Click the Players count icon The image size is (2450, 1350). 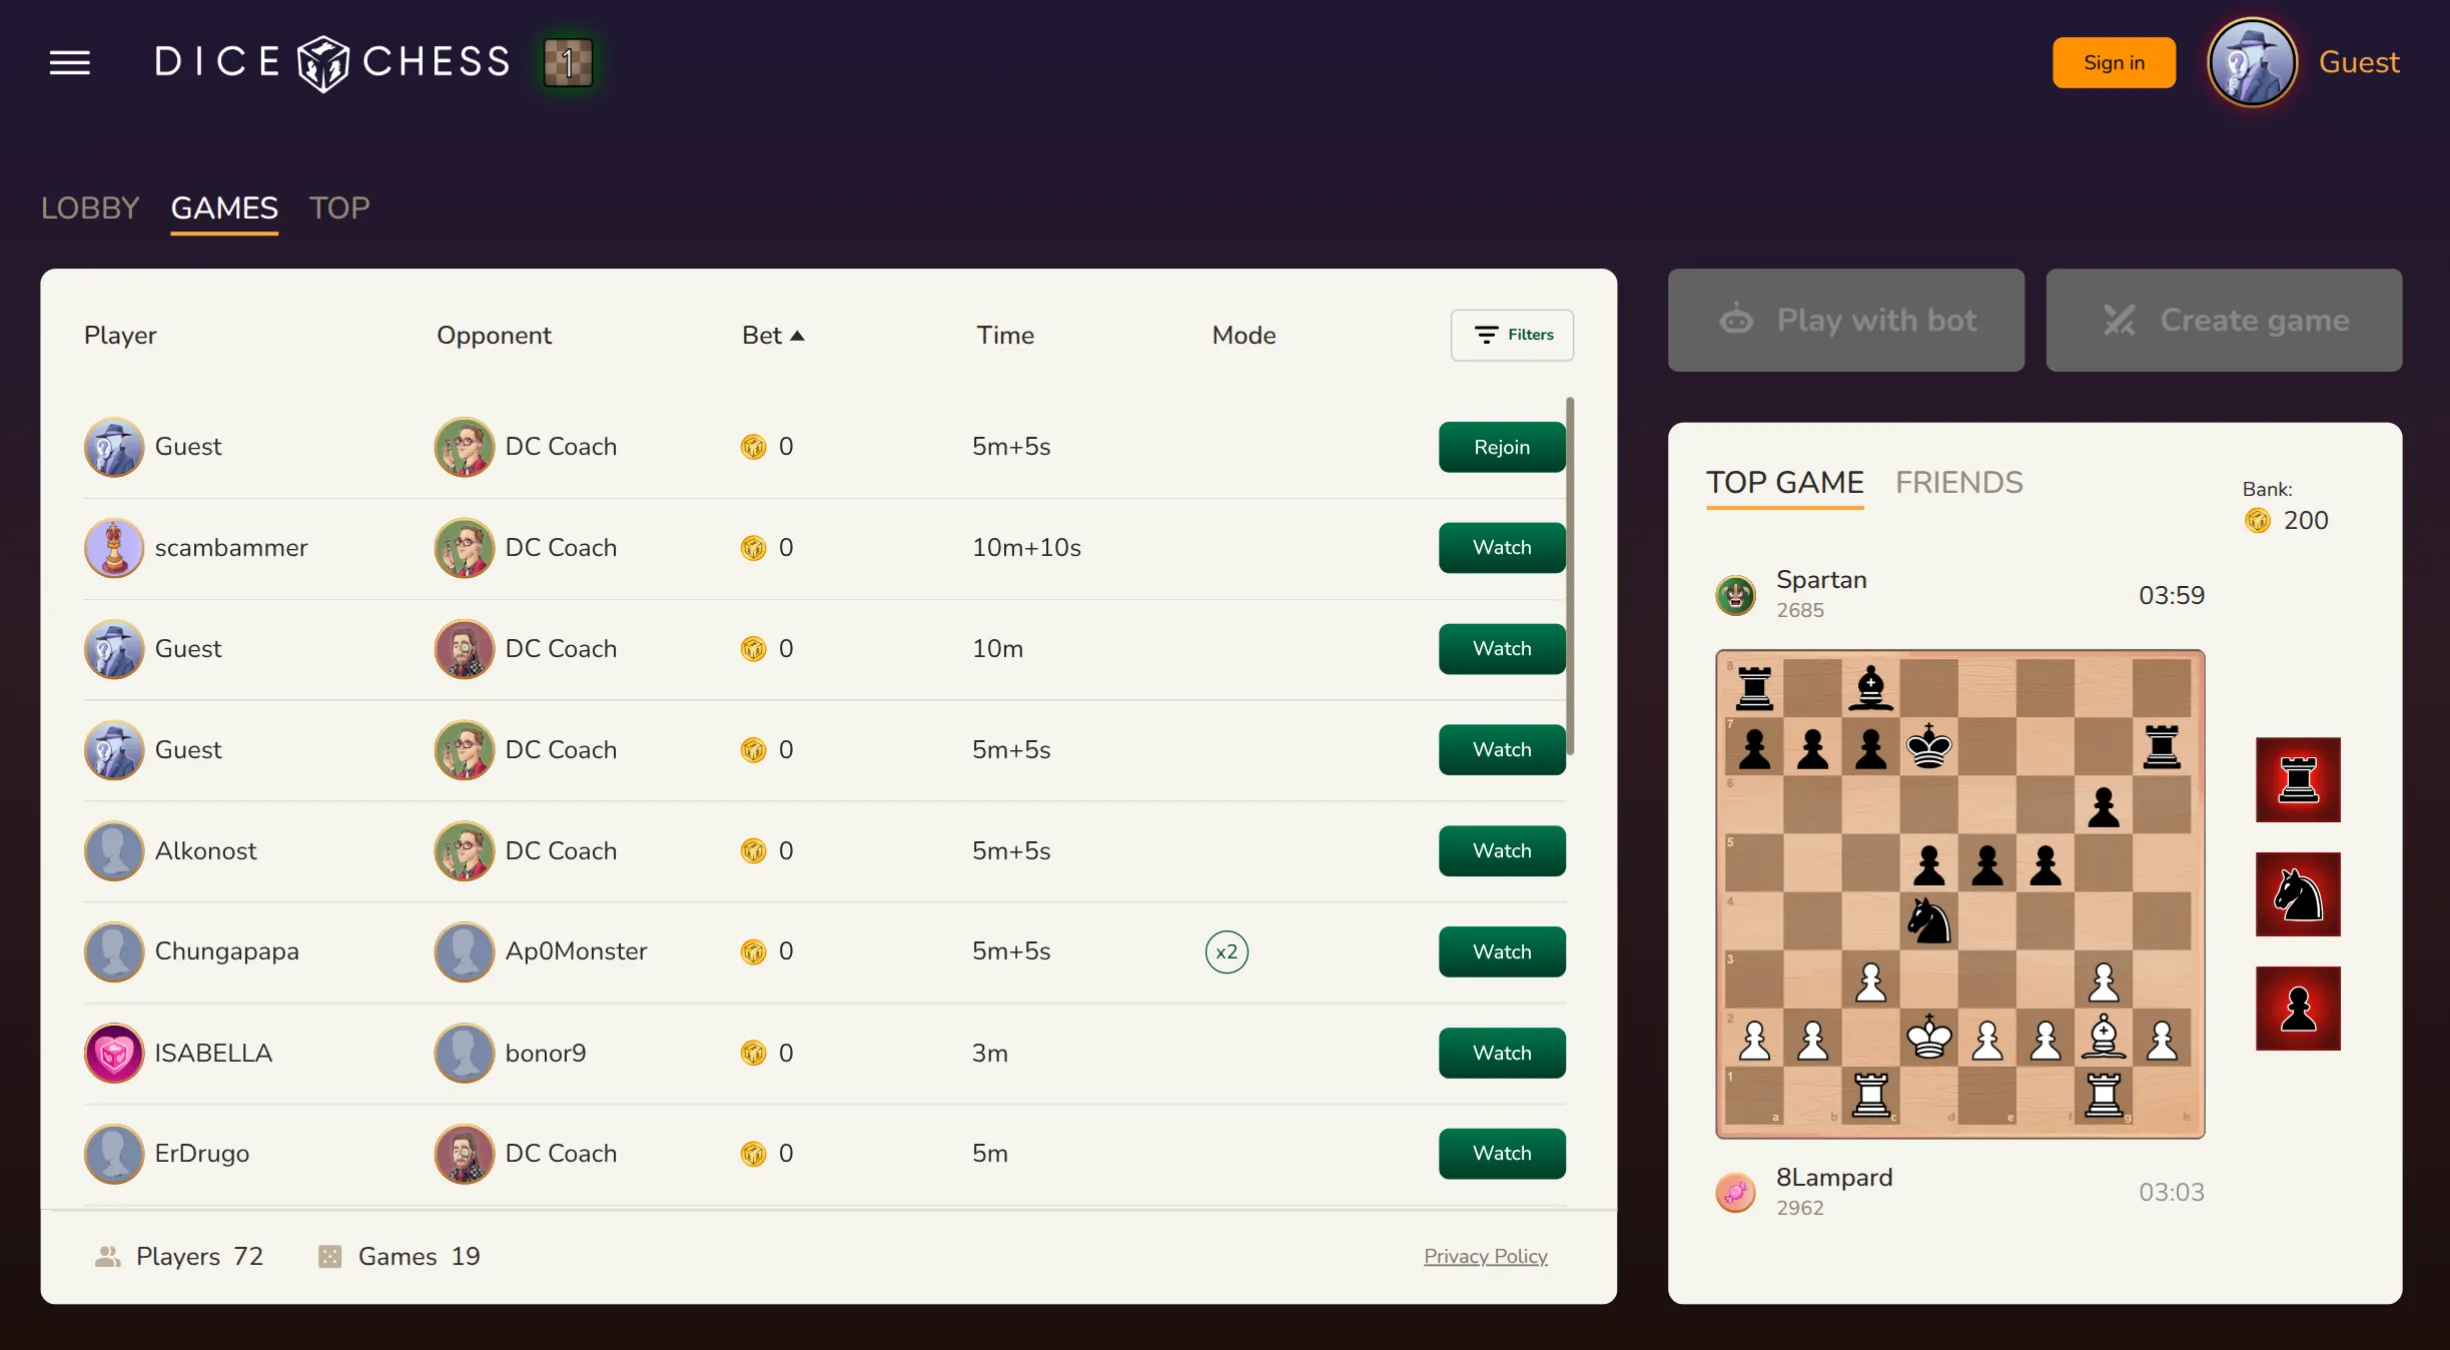[107, 1257]
